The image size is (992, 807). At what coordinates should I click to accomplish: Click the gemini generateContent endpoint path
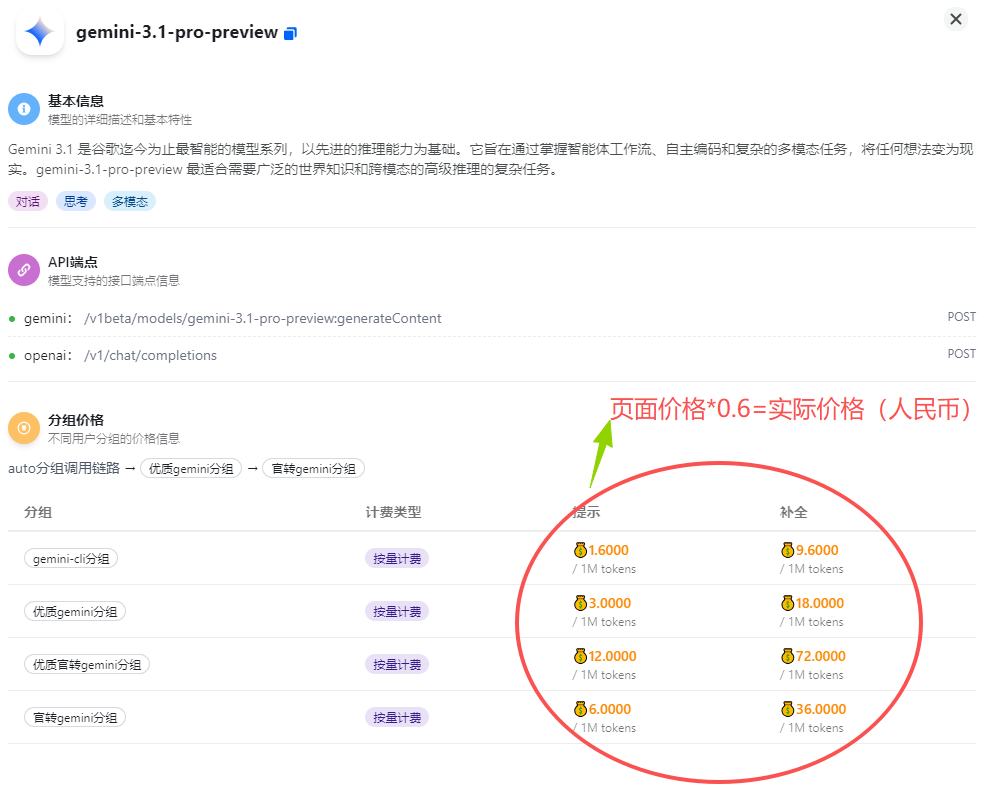[x=263, y=318]
